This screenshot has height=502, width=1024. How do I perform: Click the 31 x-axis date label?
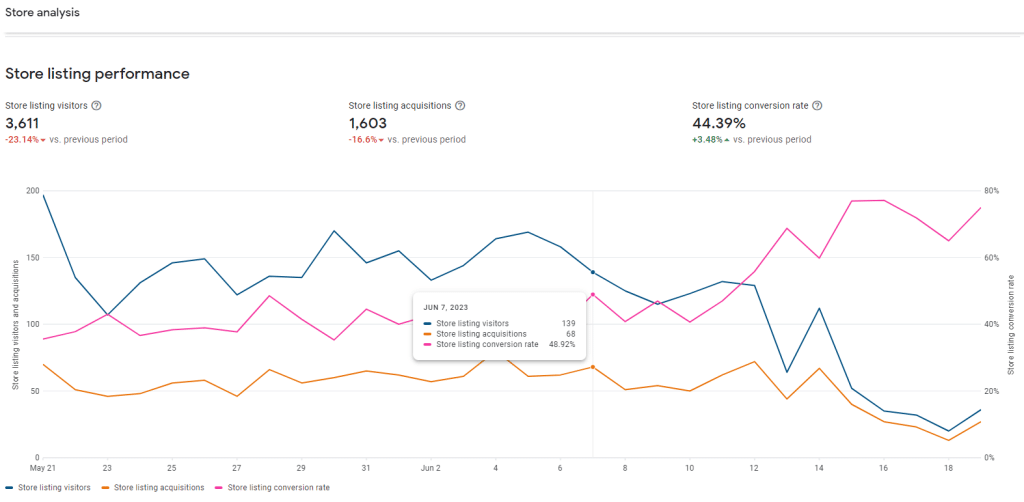point(366,468)
